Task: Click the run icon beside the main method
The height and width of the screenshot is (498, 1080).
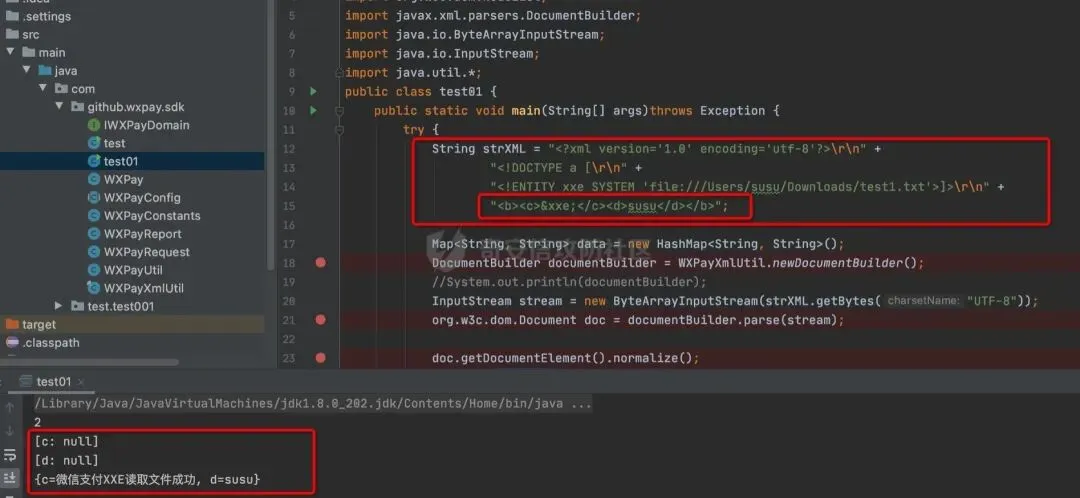Action: (313, 110)
